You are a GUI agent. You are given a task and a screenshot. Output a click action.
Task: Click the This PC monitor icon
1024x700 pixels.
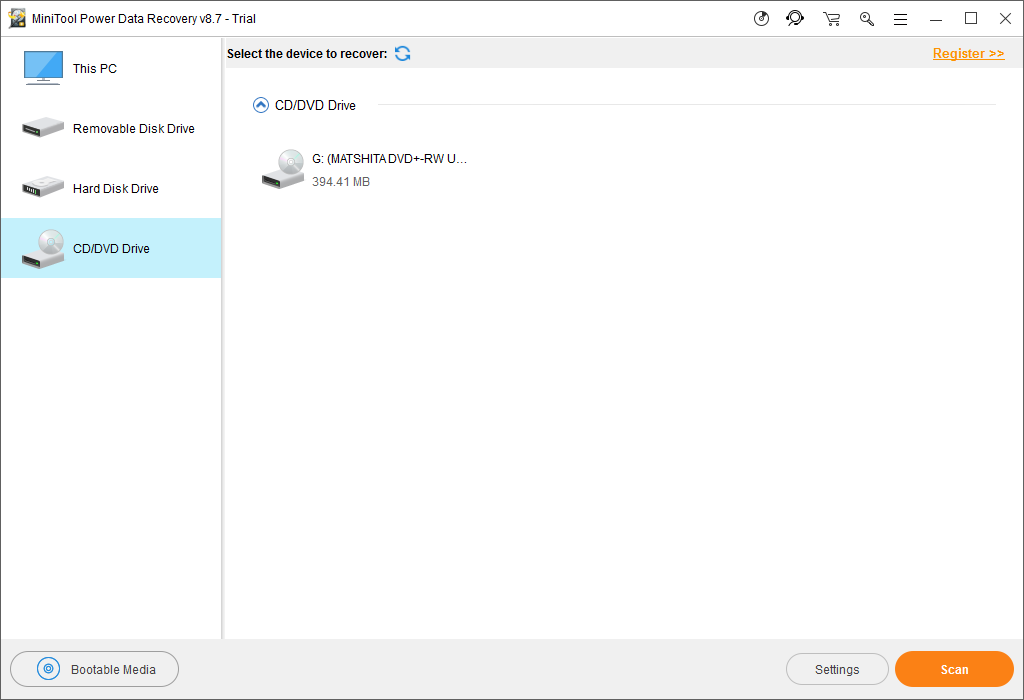pyautogui.click(x=43, y=68)
